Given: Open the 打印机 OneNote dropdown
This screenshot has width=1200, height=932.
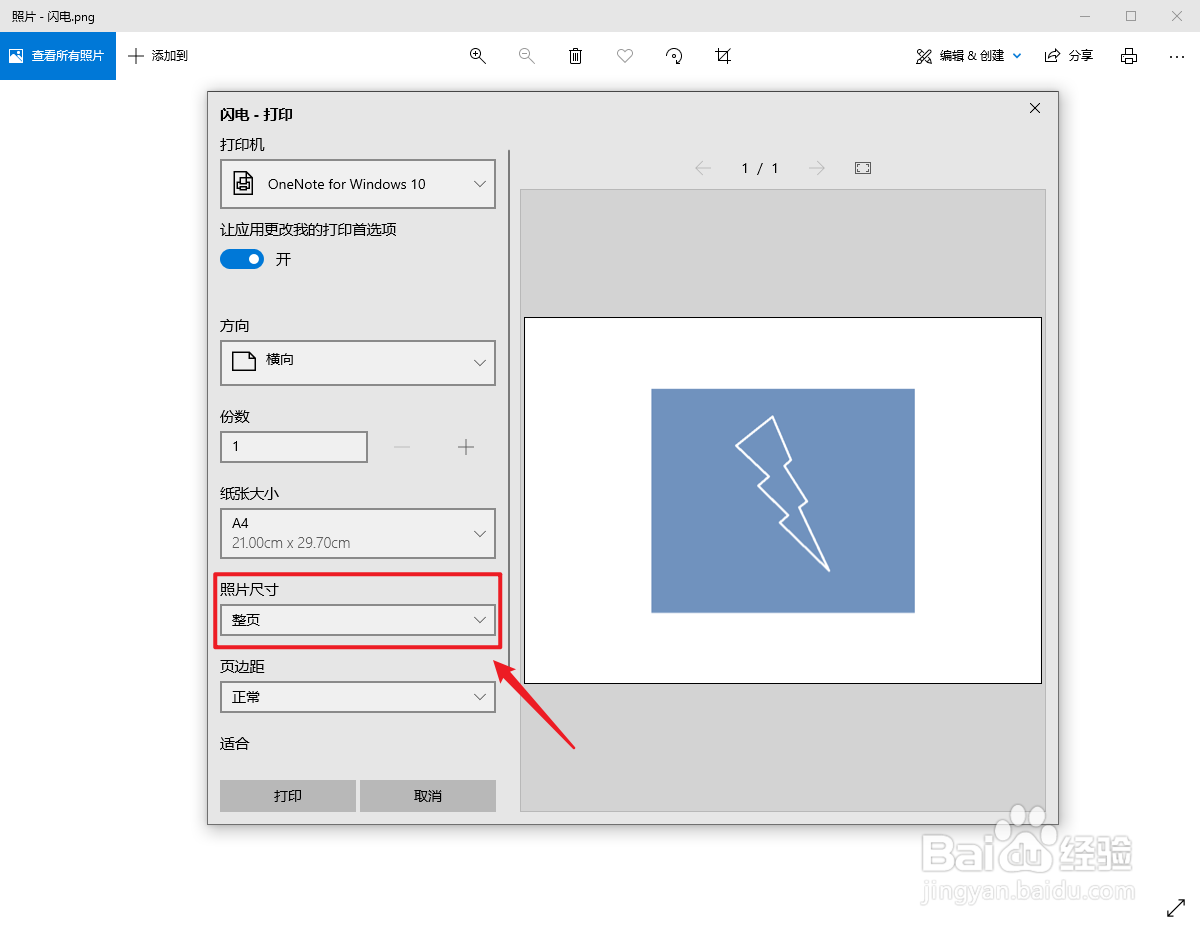Looking at the screenshot, I should [358, 184].
